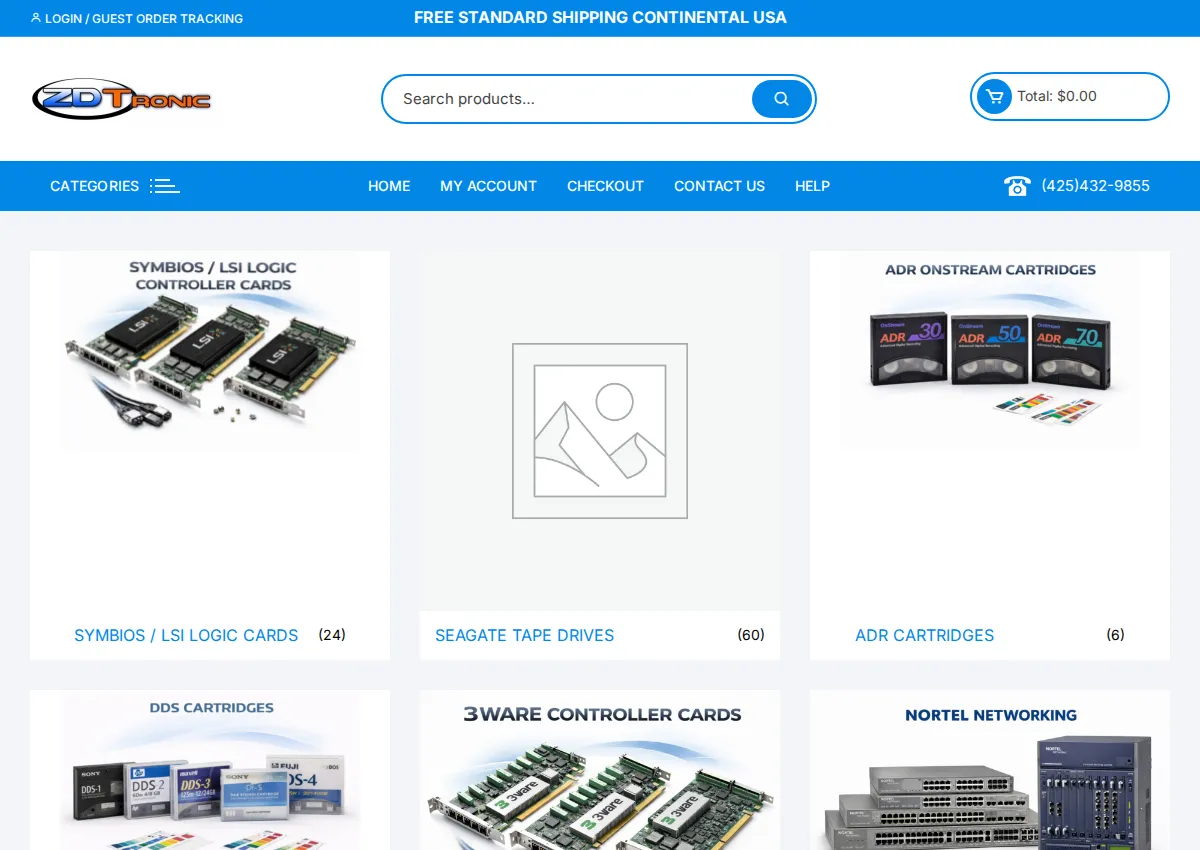
Task: Open the Help menu item
Action: coord(812,186)
